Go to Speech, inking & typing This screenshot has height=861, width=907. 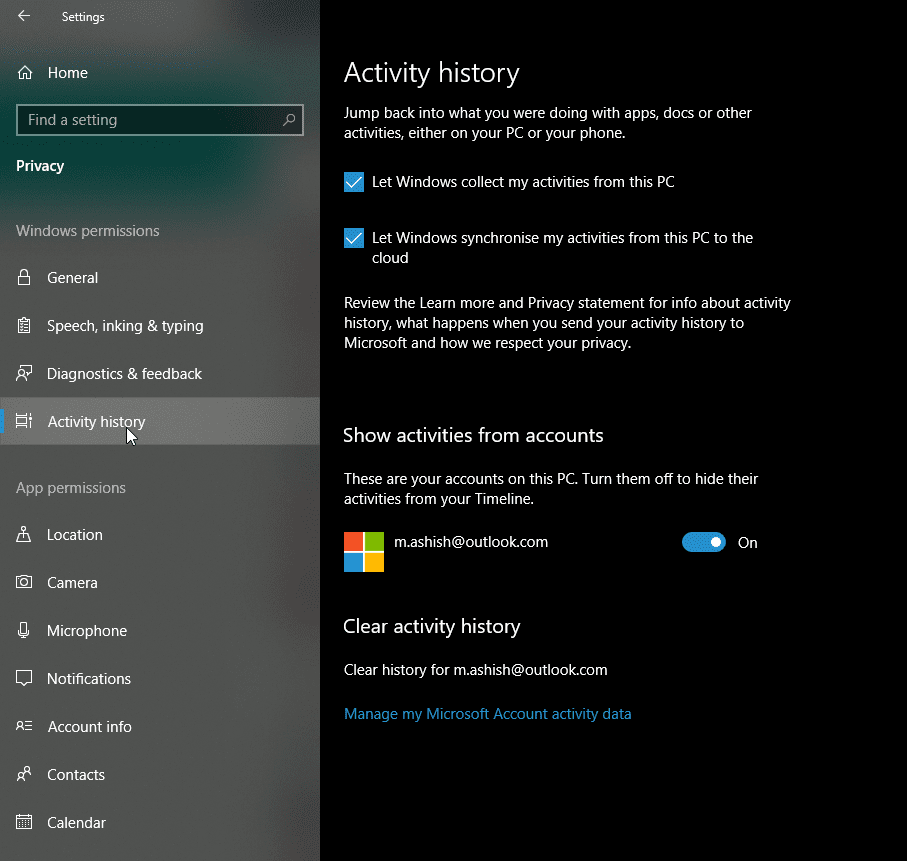click(x=160, y=325)
